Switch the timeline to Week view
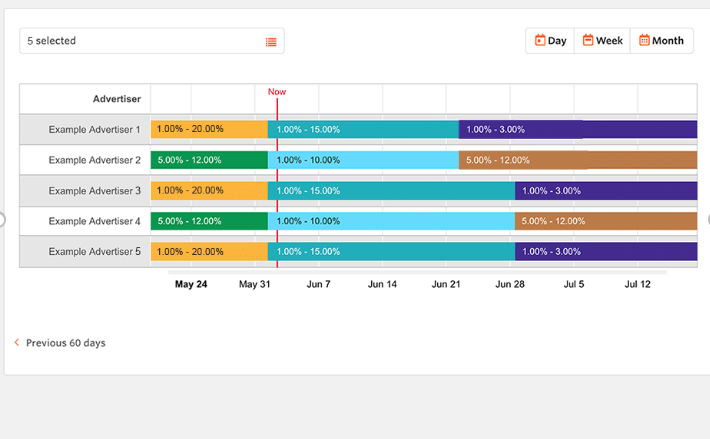Image resolution: width=710 pixels, height=439 pixels. coord(603,41)
